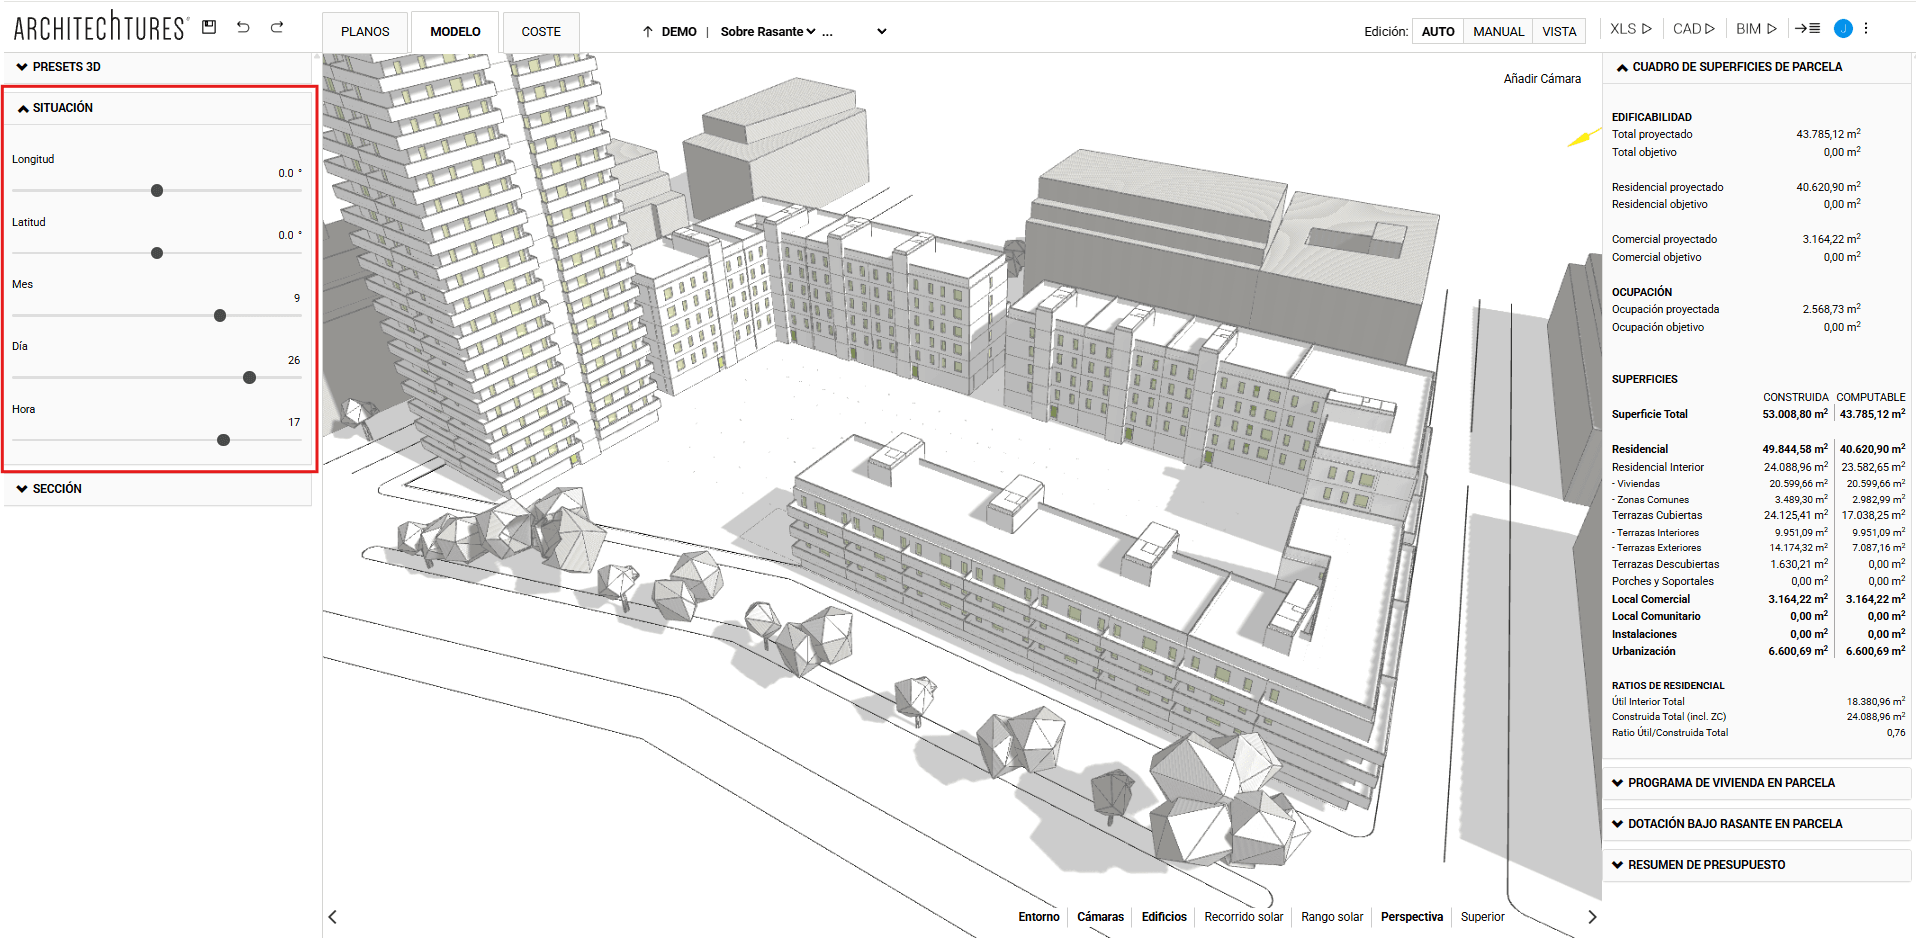Open the user profile avatar
This screenshot has height=940, width=1916.
pos(1843,29)
